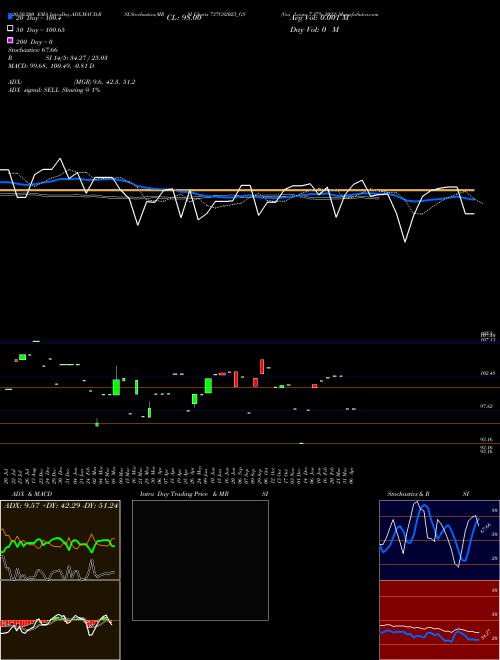The height and width of the screenshot is (660, 500).
Task: Click the blue Stochastics chart panel
Action: click(439, 540)
